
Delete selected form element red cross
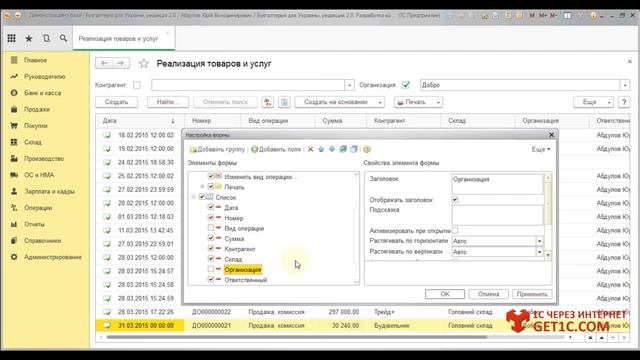click(x=310, y=149)
